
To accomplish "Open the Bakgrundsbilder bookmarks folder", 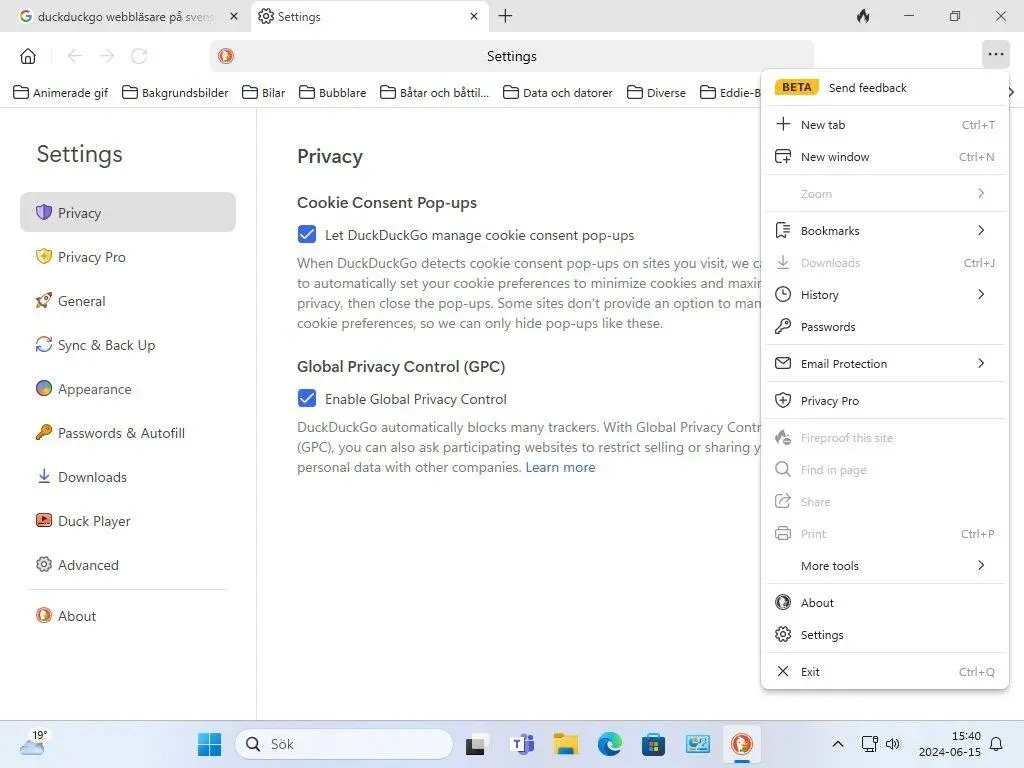I will coord(176,93).
